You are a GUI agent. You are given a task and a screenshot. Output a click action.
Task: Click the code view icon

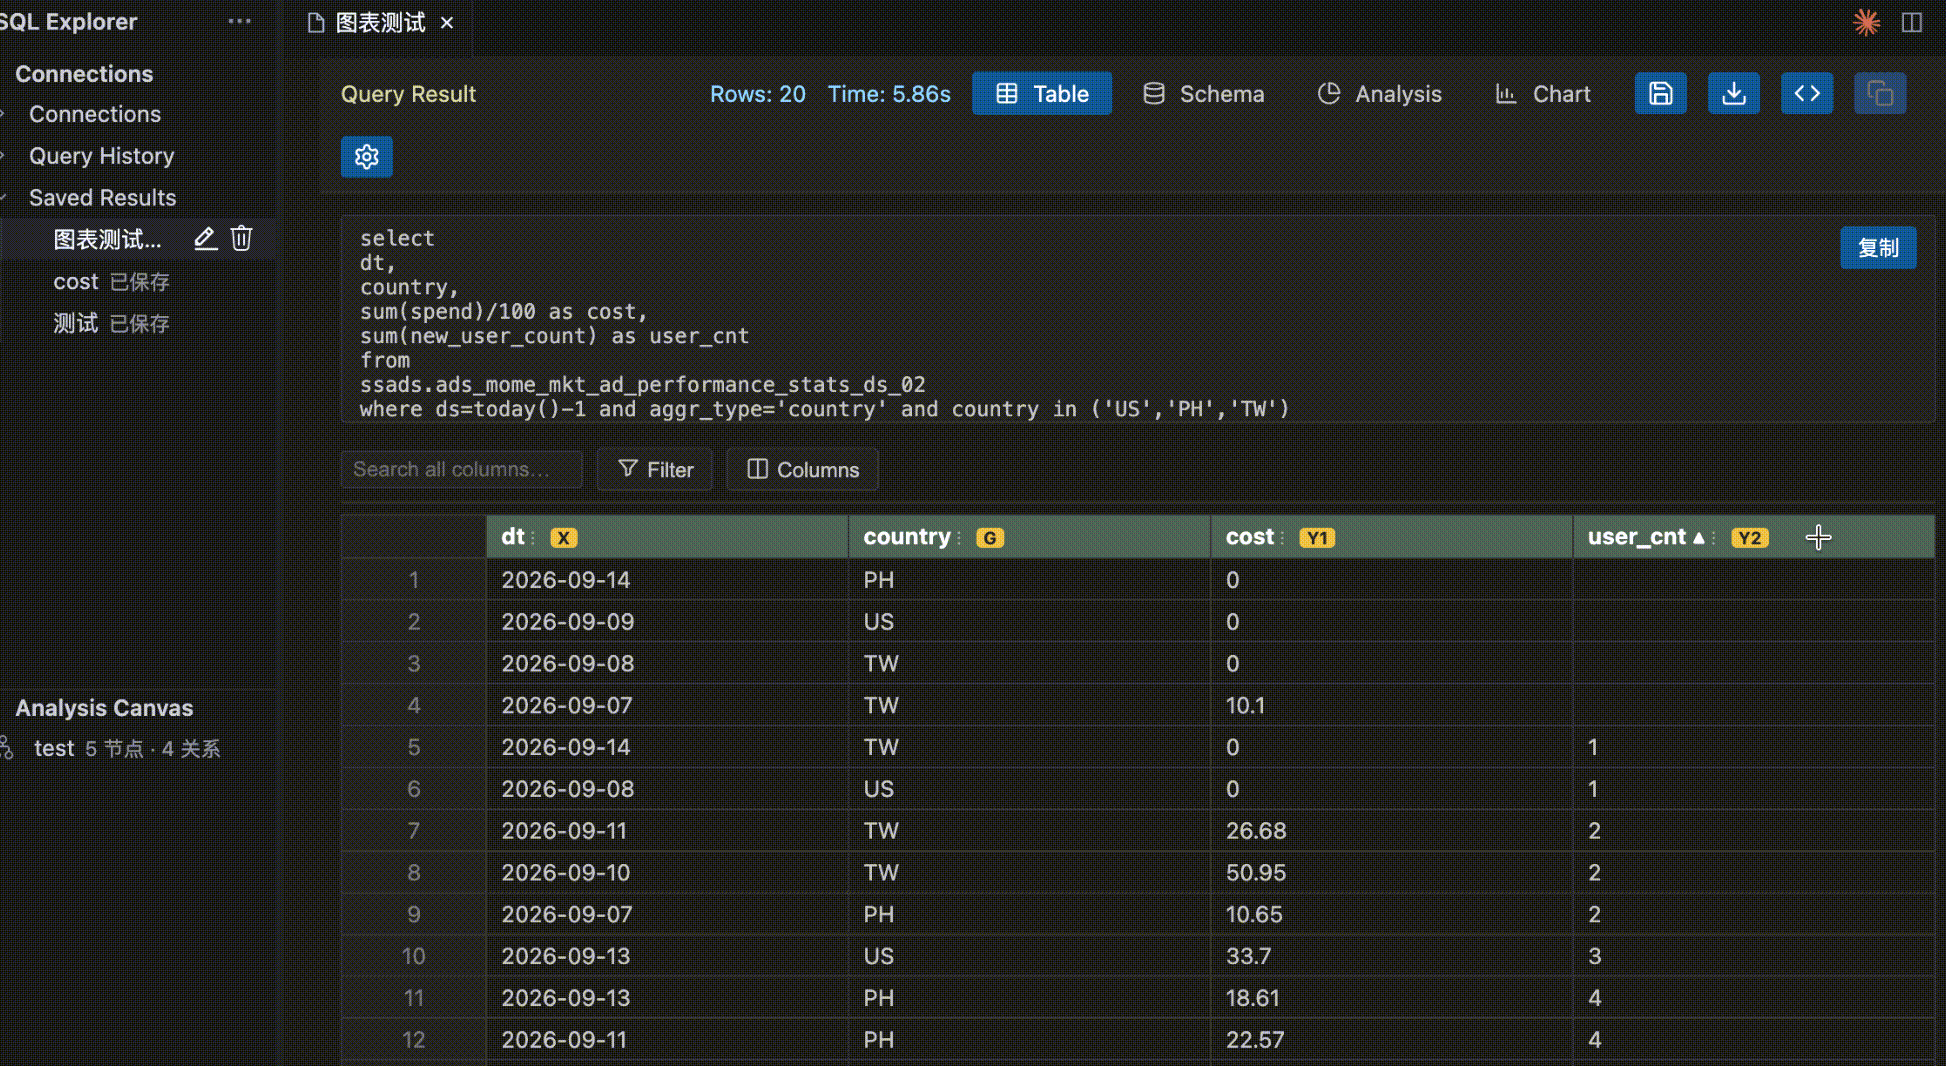(1807, 93)
